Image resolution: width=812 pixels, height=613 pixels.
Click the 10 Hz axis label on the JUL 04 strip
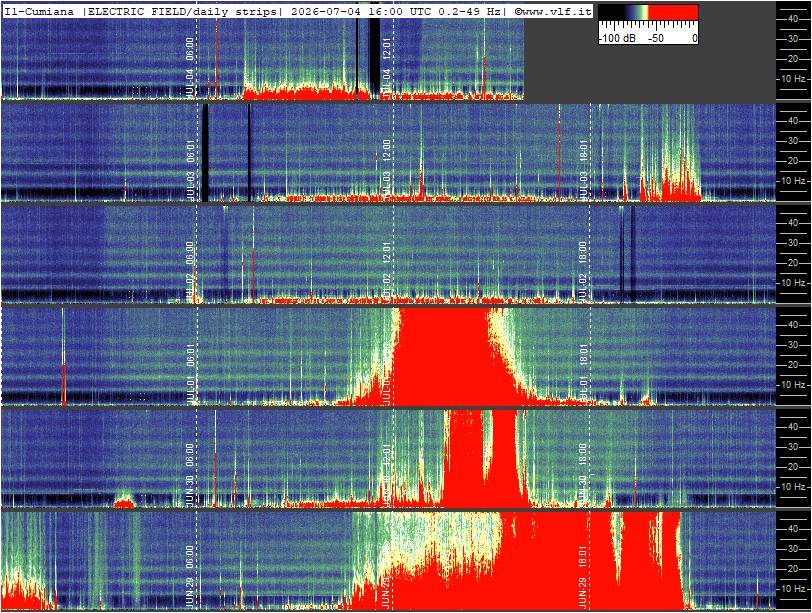point(793,79)
